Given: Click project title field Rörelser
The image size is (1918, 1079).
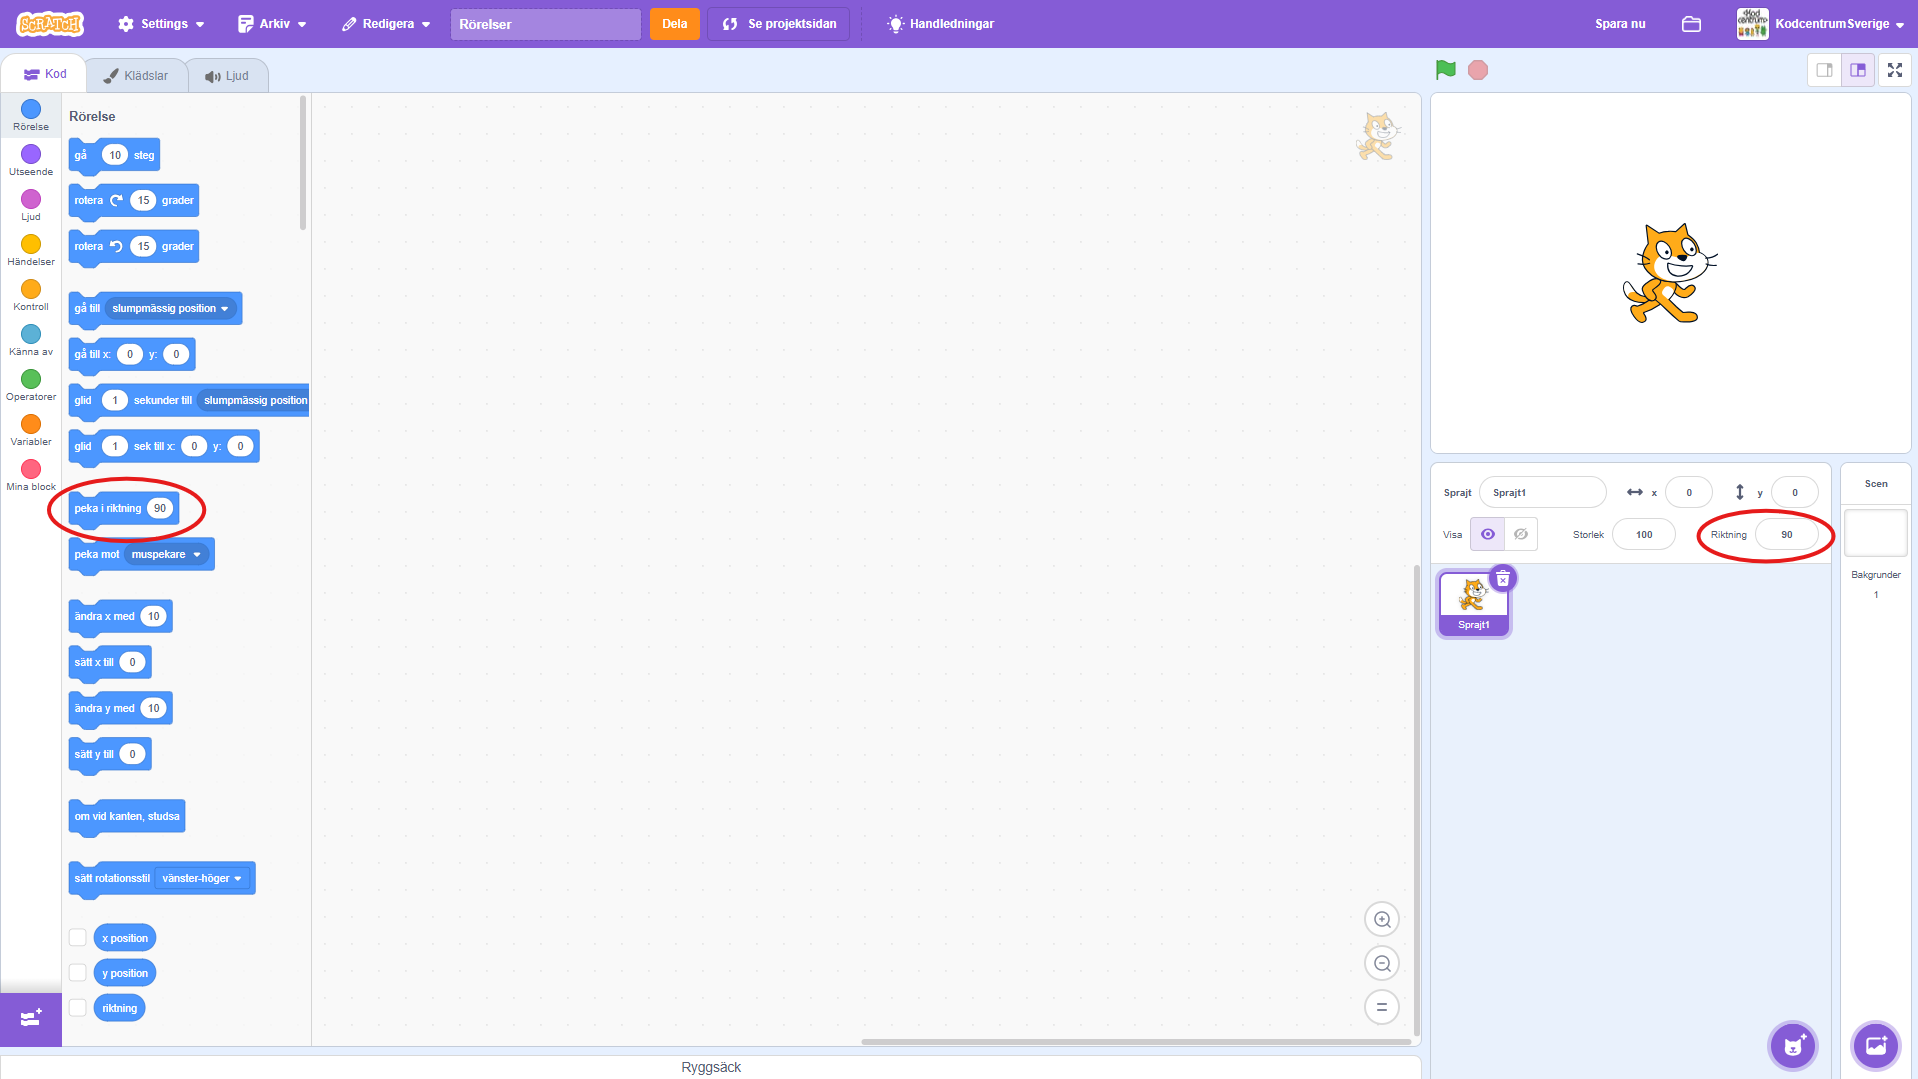Looking at the screenshot, I should pos(546,24).
